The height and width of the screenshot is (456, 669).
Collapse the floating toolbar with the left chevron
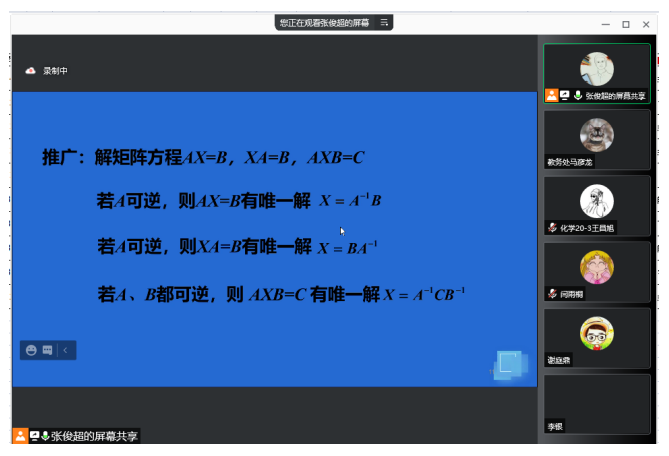click(65, 350)
